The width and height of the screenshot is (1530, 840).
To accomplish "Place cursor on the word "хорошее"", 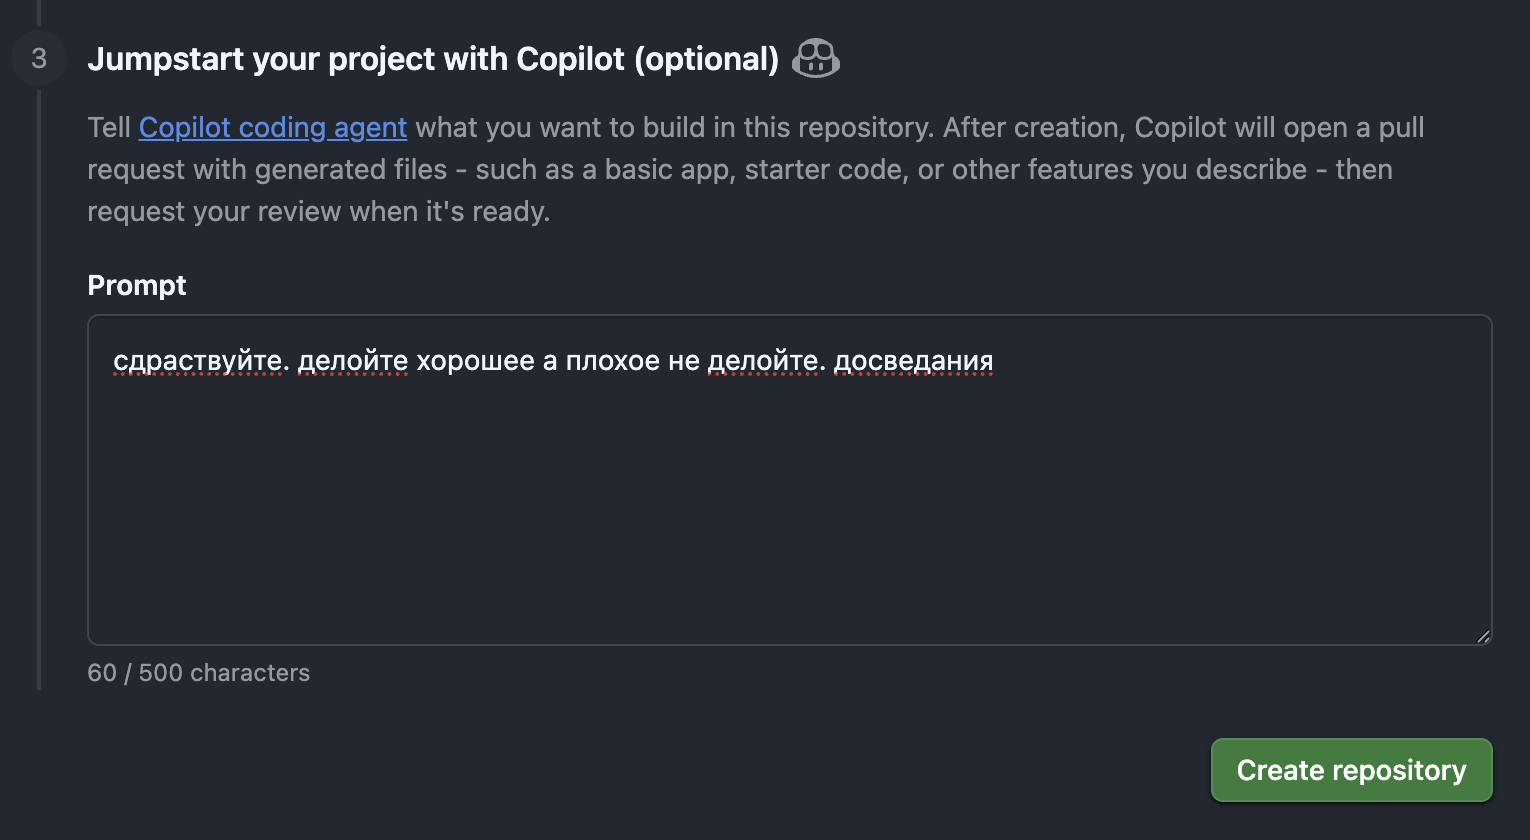I will [475, 361].
